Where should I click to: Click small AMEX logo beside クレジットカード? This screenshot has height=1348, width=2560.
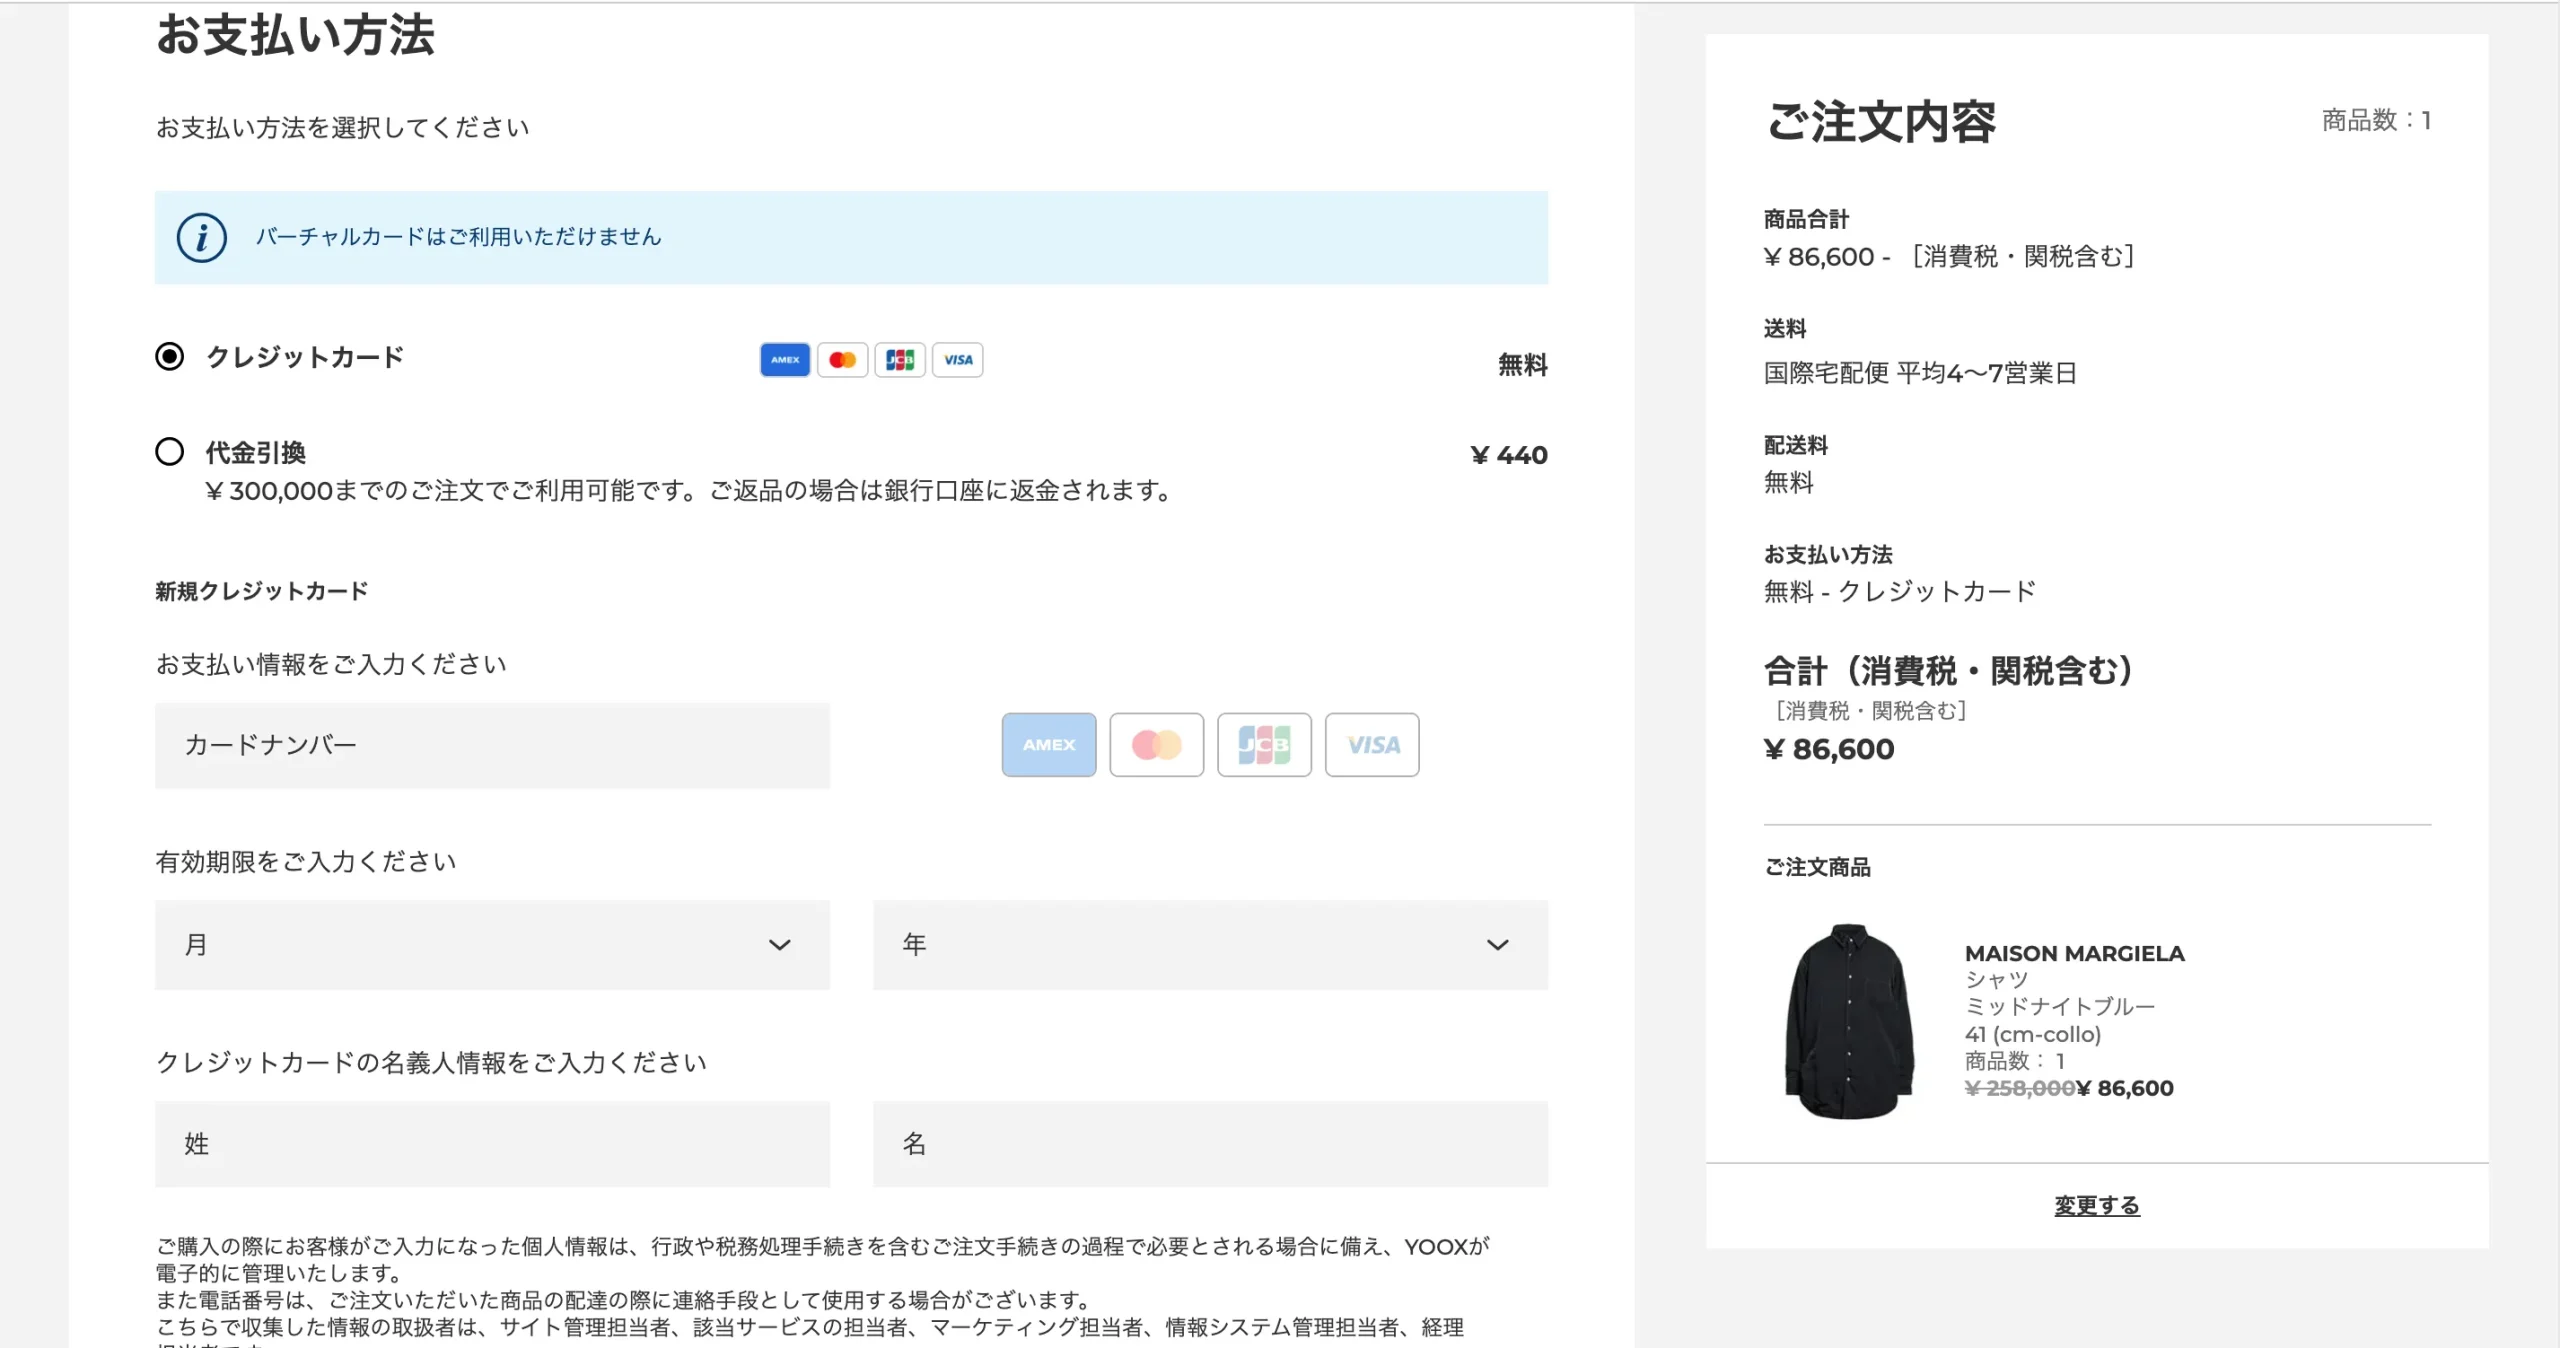coord(785,360)
